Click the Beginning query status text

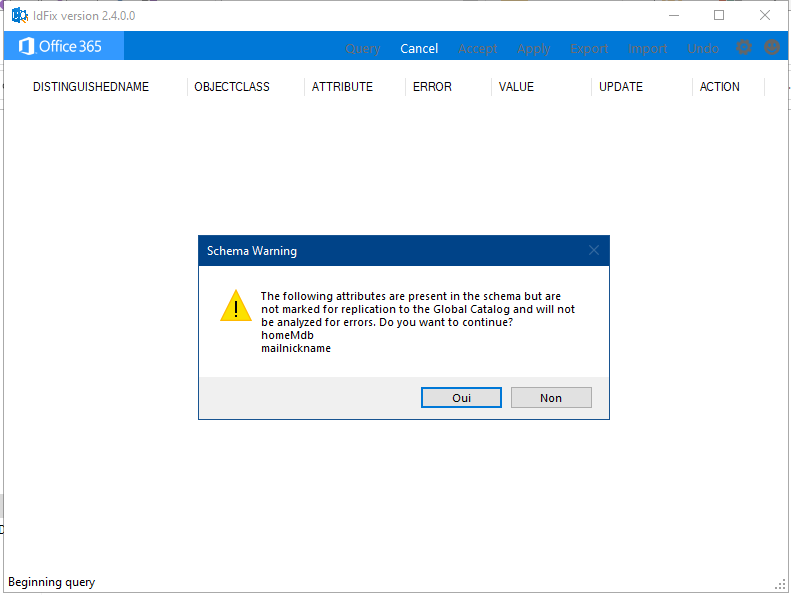51,582
